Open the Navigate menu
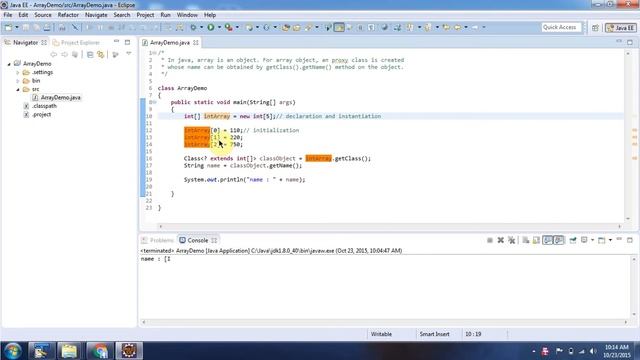The image size is (640, 360). pyautogui.click(x=96, y=15)
